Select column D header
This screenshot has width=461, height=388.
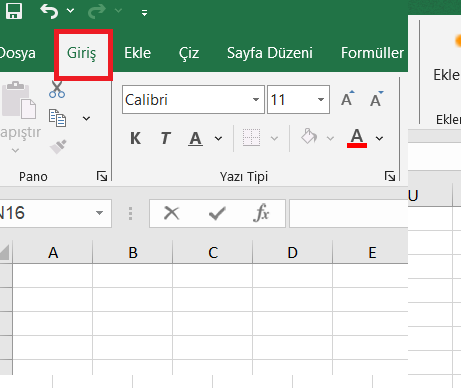(293, 252)
